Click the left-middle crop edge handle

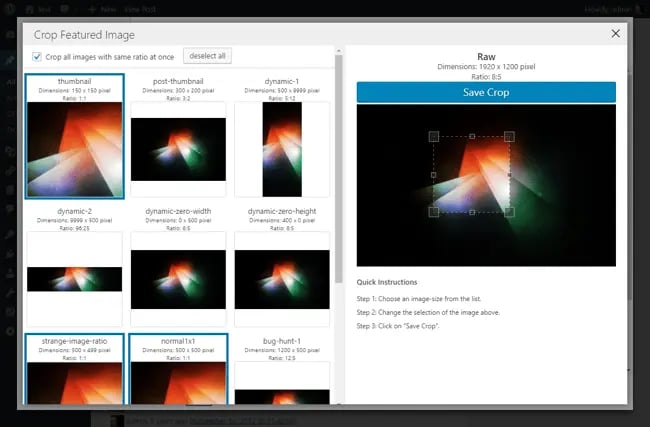coord(433,174)
